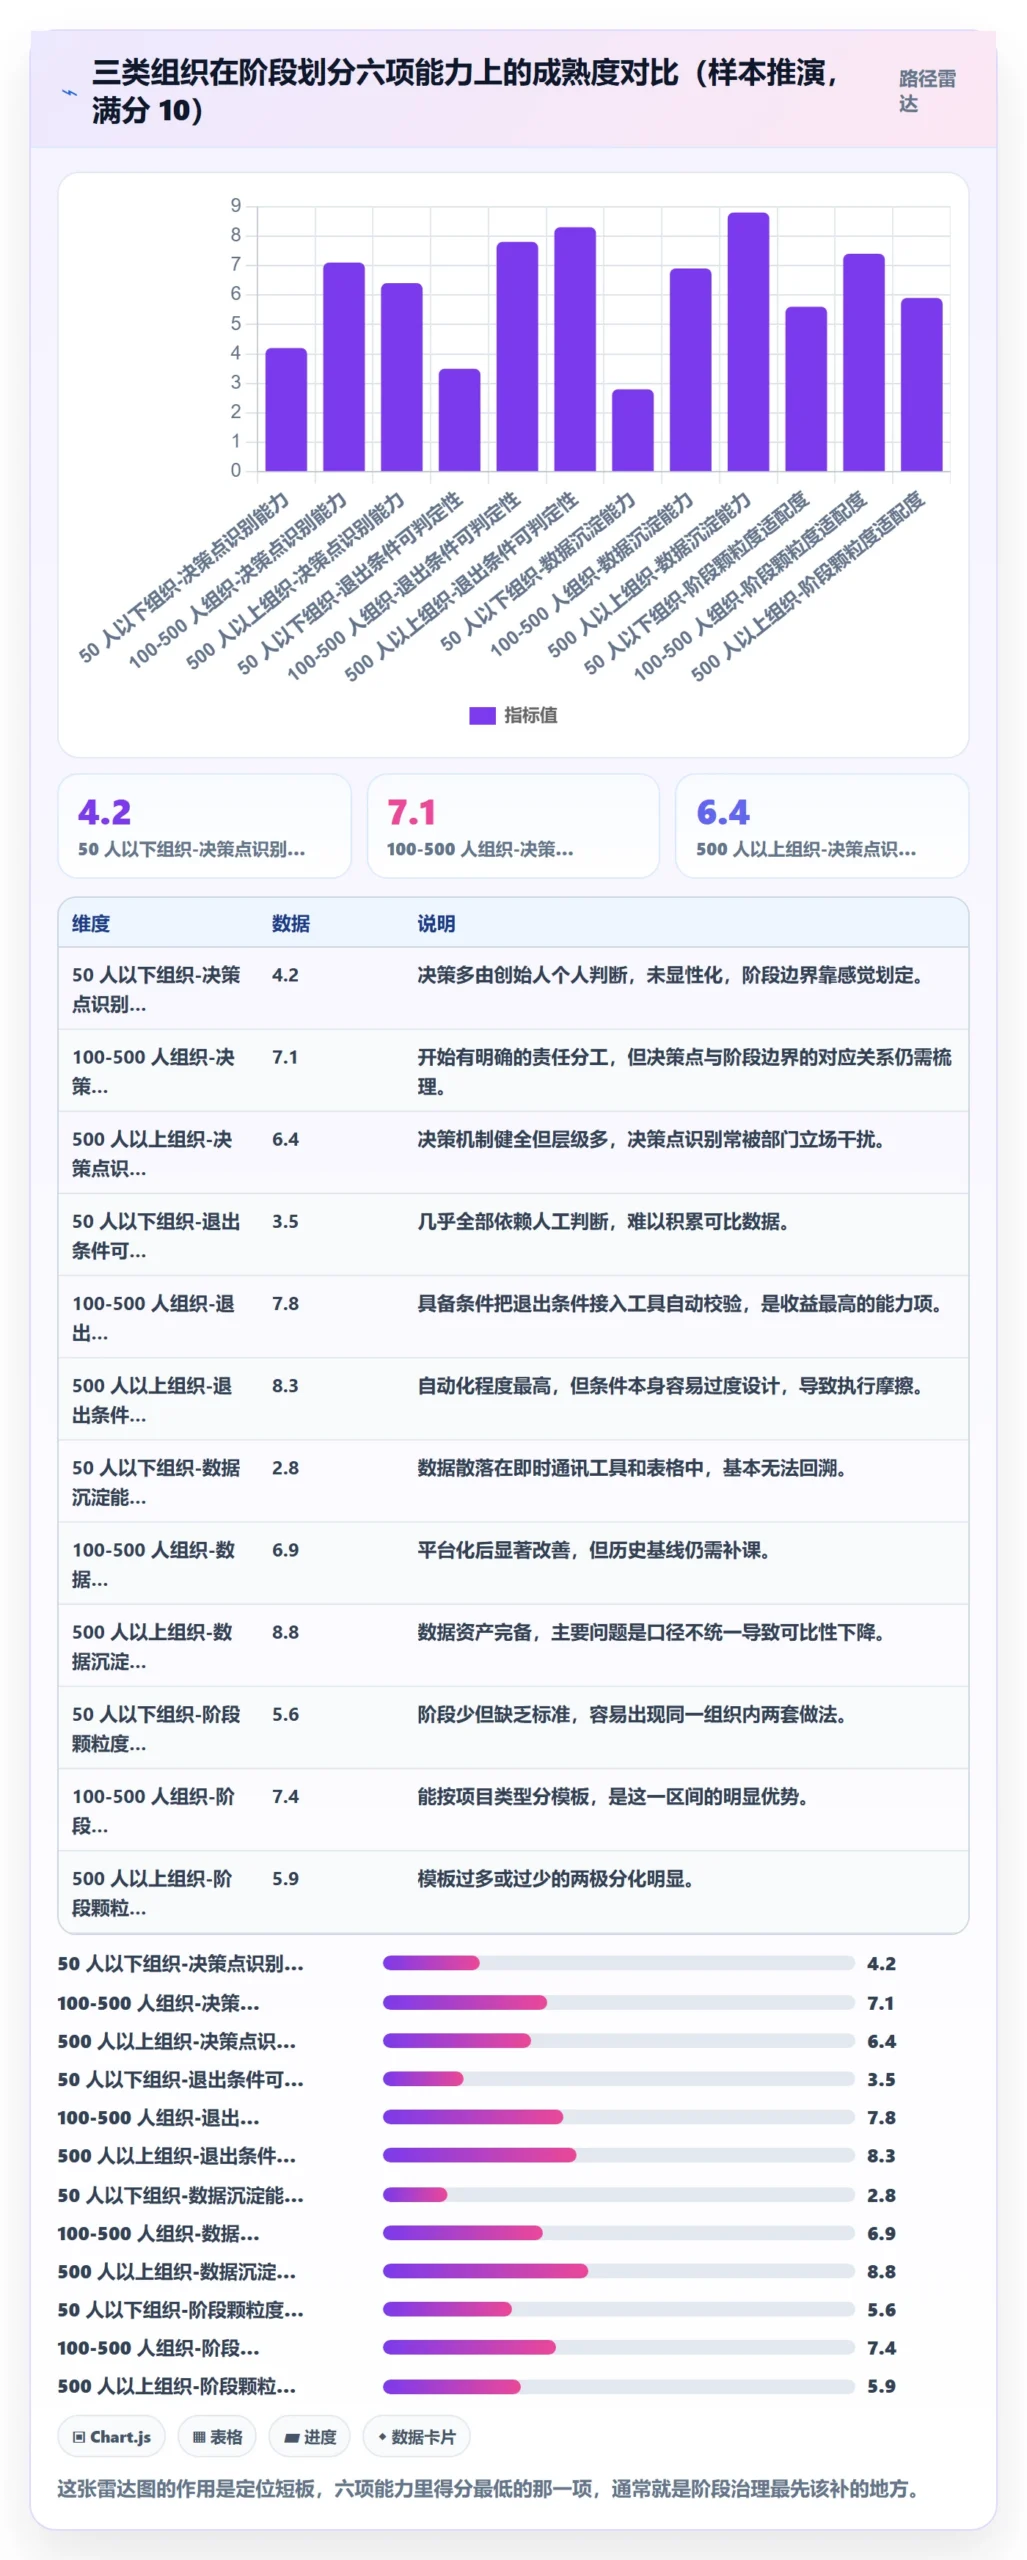Click the 路径雷达 tag in the header

(x=927, y=91)
